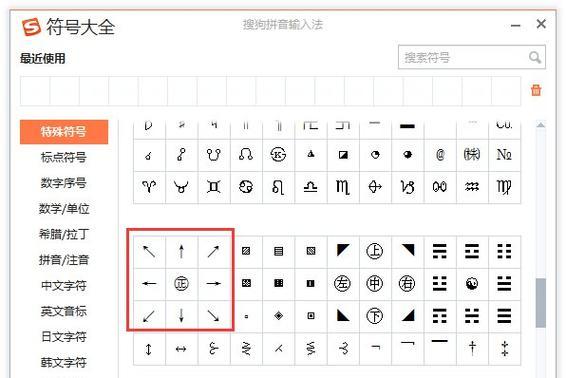Click the search magnifier icon

[x=535, y=57]
